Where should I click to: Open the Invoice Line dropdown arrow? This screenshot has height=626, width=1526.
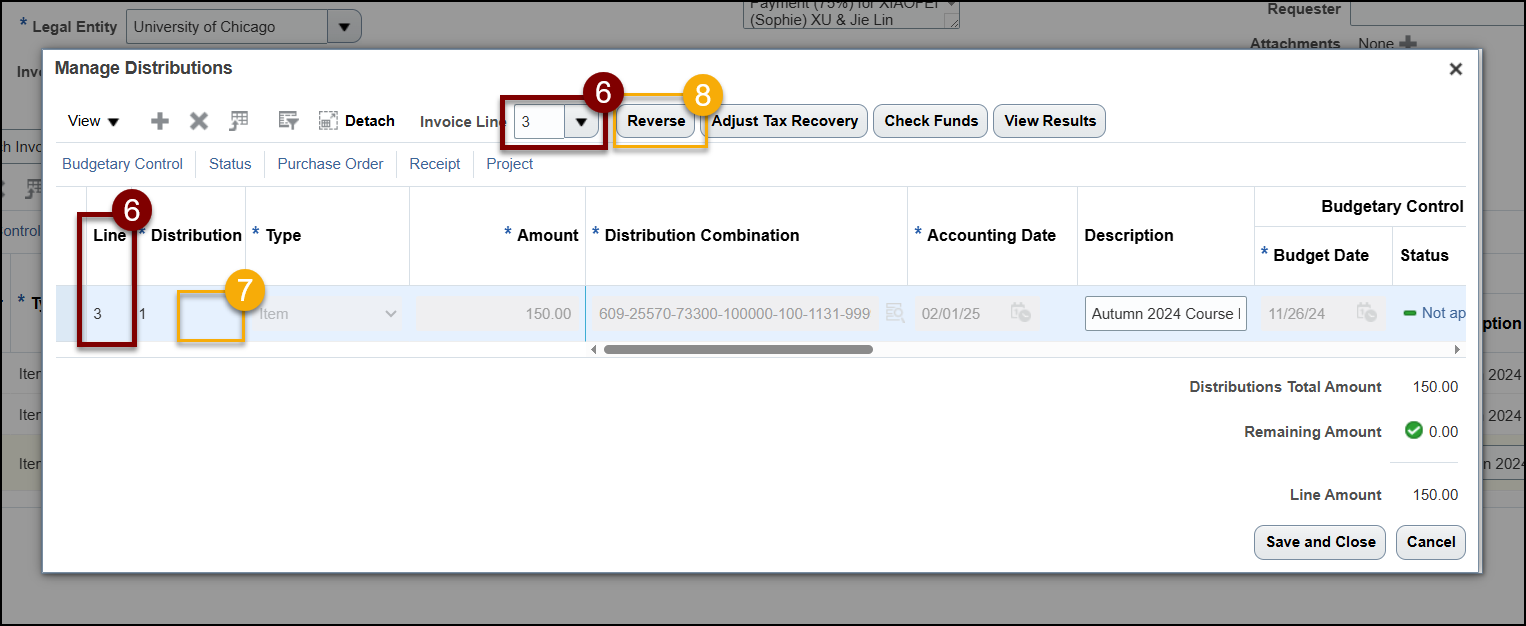[x=581, y=122]
